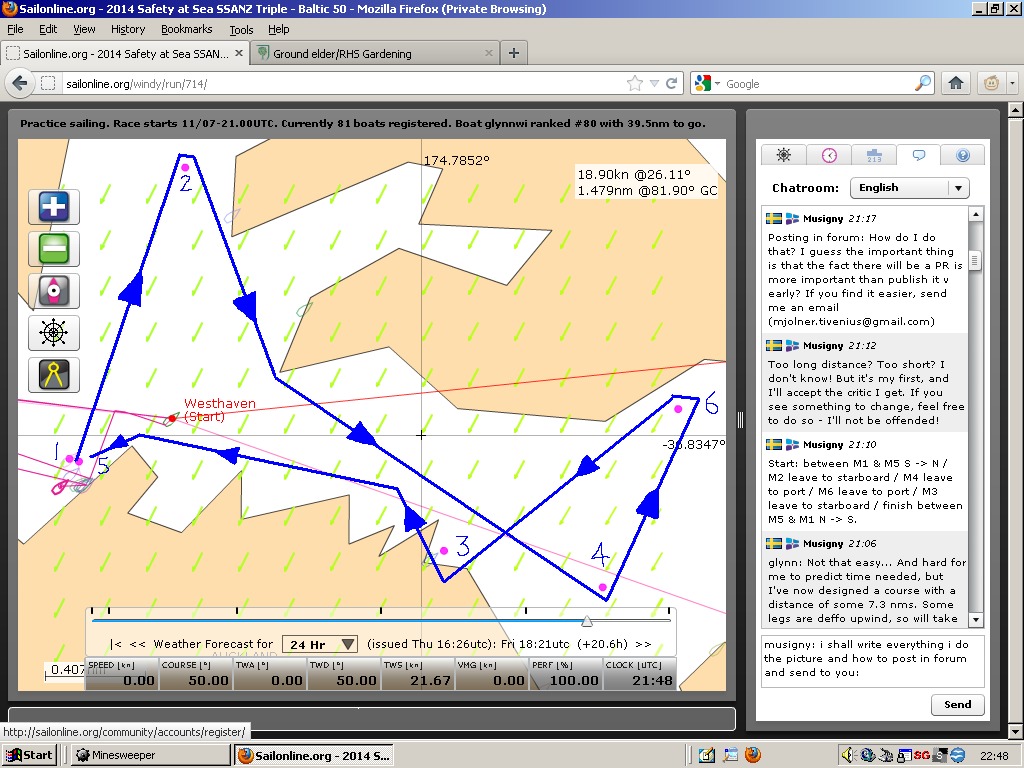Close the Sailonline.org tab

[x=239, y=53]
